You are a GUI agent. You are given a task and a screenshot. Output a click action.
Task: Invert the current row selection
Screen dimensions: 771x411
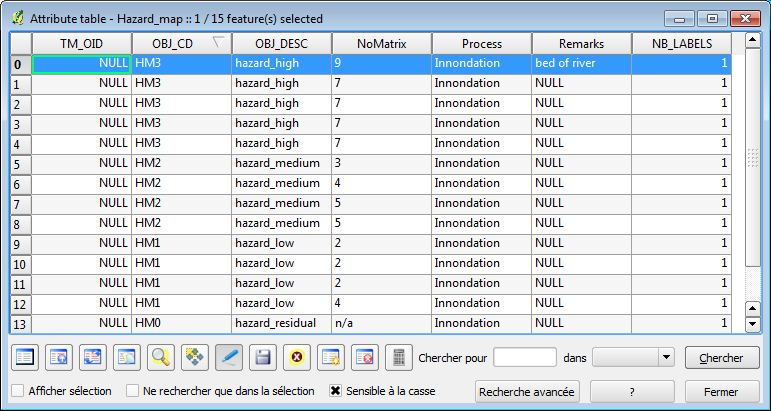pyautogui.click(x=92, y=358)
